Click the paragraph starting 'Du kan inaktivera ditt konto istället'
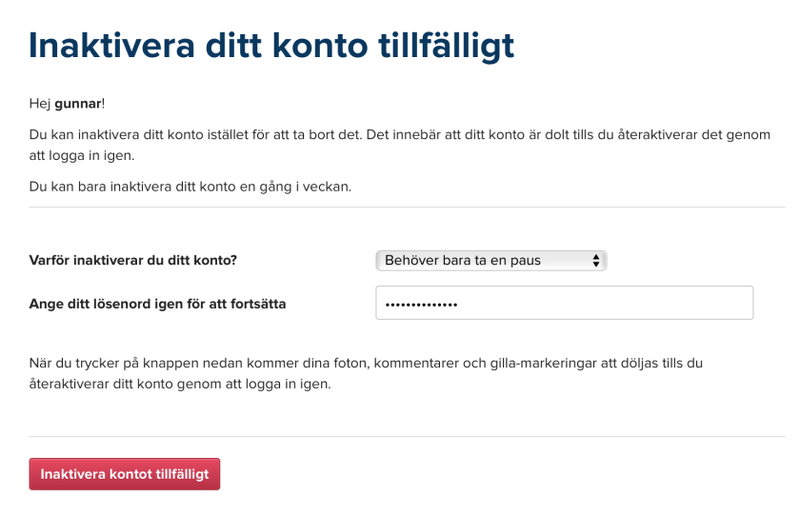This screenshot has height=515, width=800. 399,134
